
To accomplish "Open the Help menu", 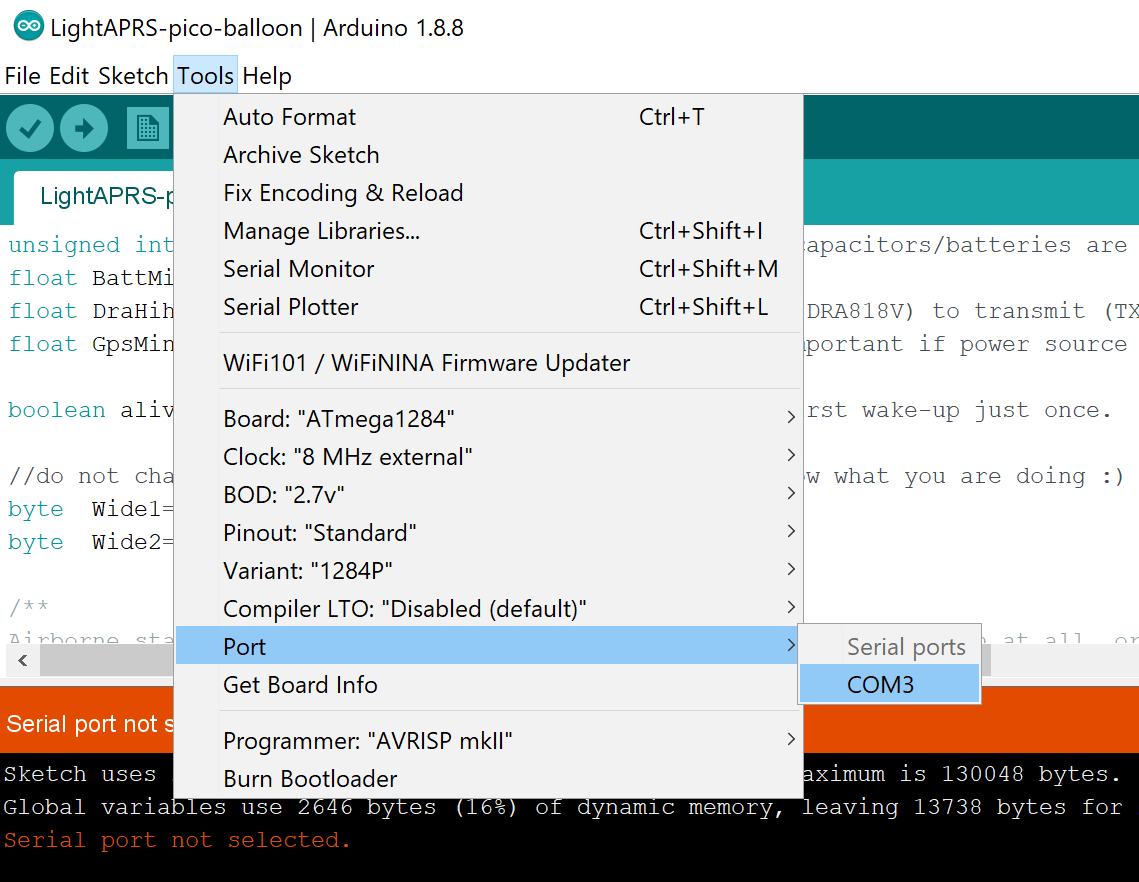I will [267, 76].
